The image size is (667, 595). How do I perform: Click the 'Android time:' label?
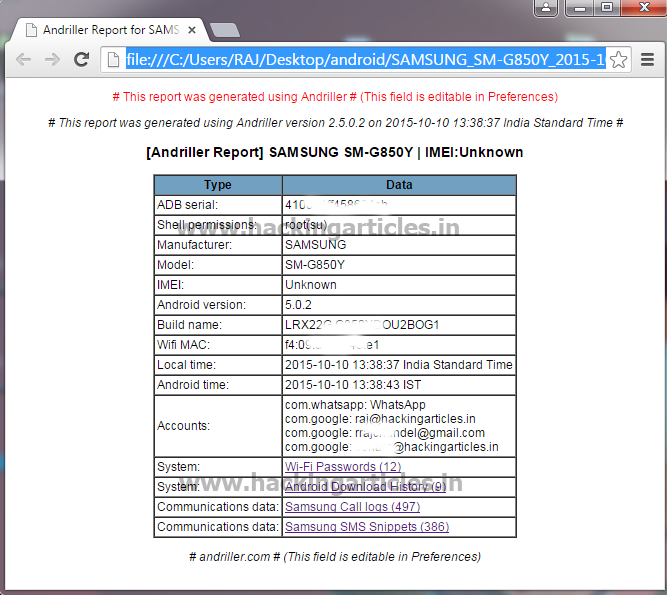click(193, 385)
